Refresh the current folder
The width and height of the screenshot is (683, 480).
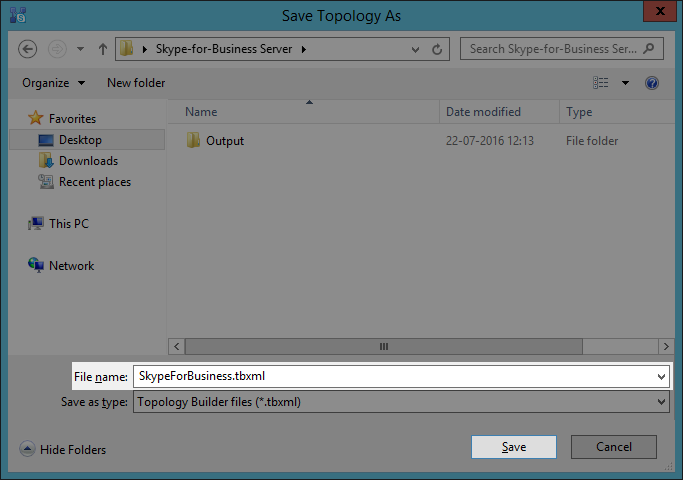[x=437, y=49]
